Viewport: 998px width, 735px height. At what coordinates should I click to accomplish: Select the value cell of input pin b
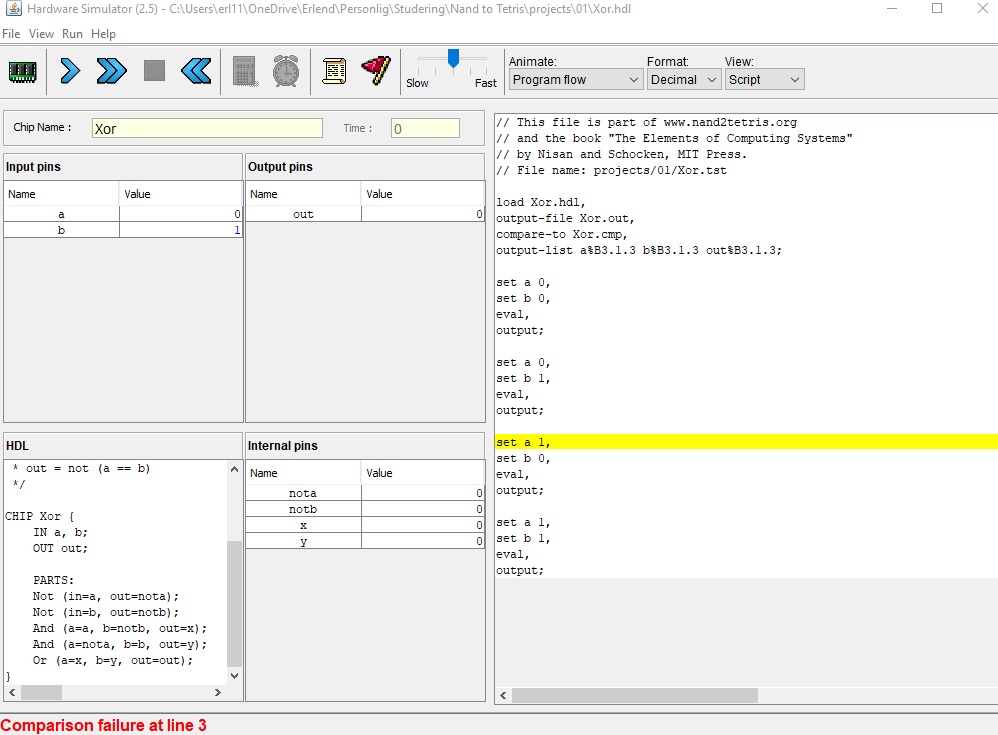pos(181,230)
